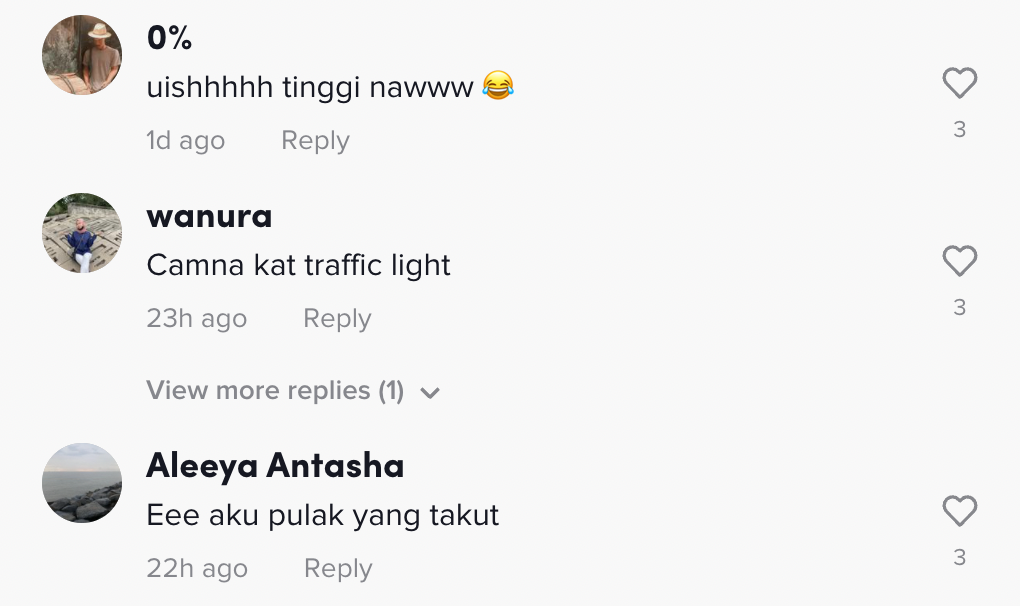Reply to 'Camna kat traffic light' comment
The image size is (1020, 606).
click(337, 319)
